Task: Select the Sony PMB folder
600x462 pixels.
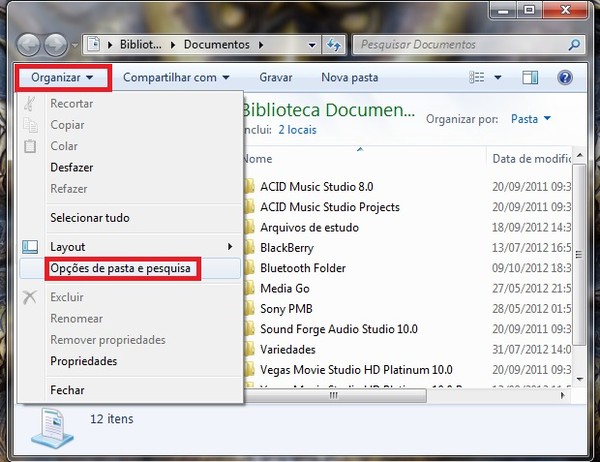Action: pyautogui.click(x=286, y=309)
